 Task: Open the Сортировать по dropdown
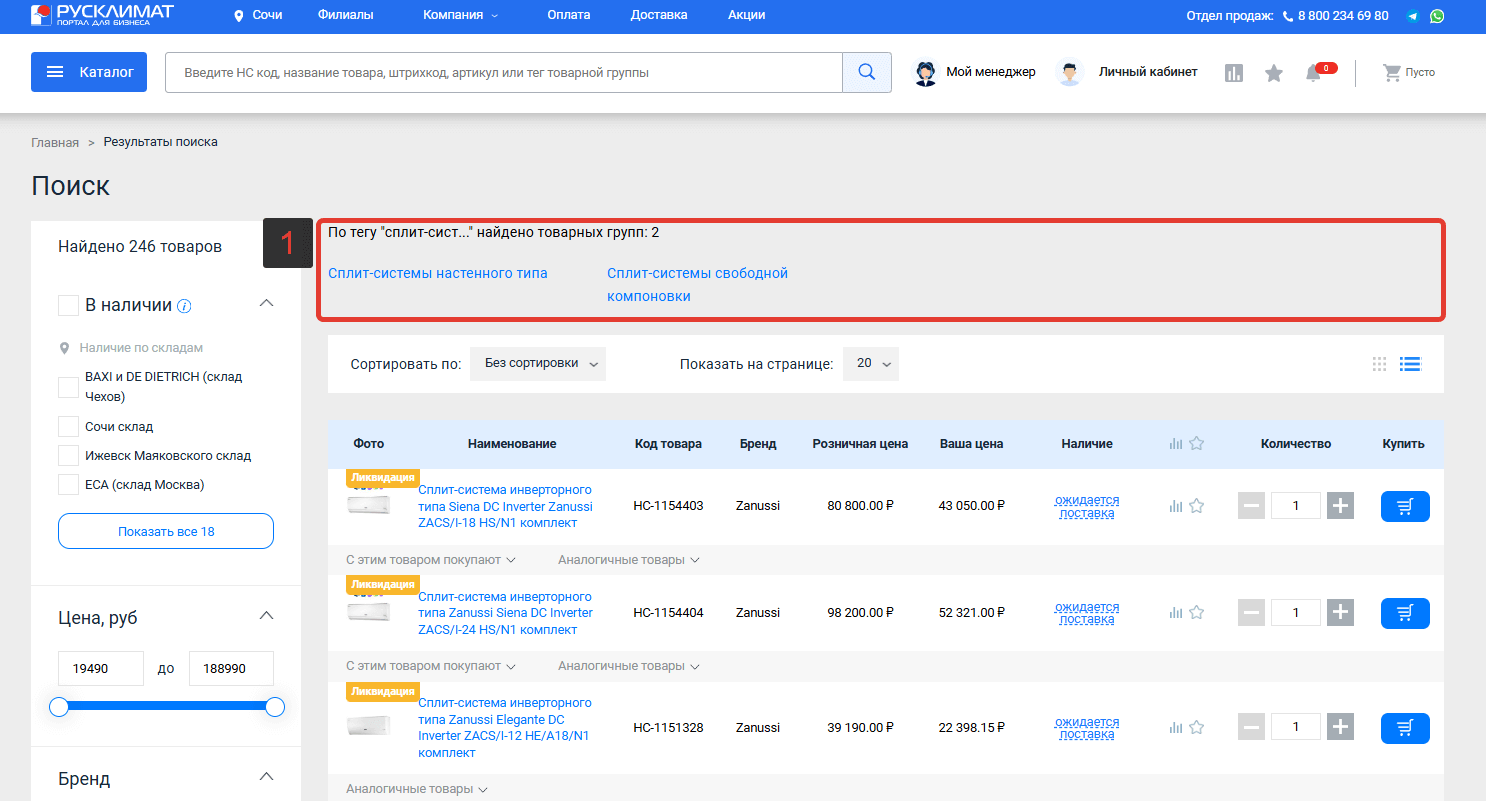(x=538, y=364)
